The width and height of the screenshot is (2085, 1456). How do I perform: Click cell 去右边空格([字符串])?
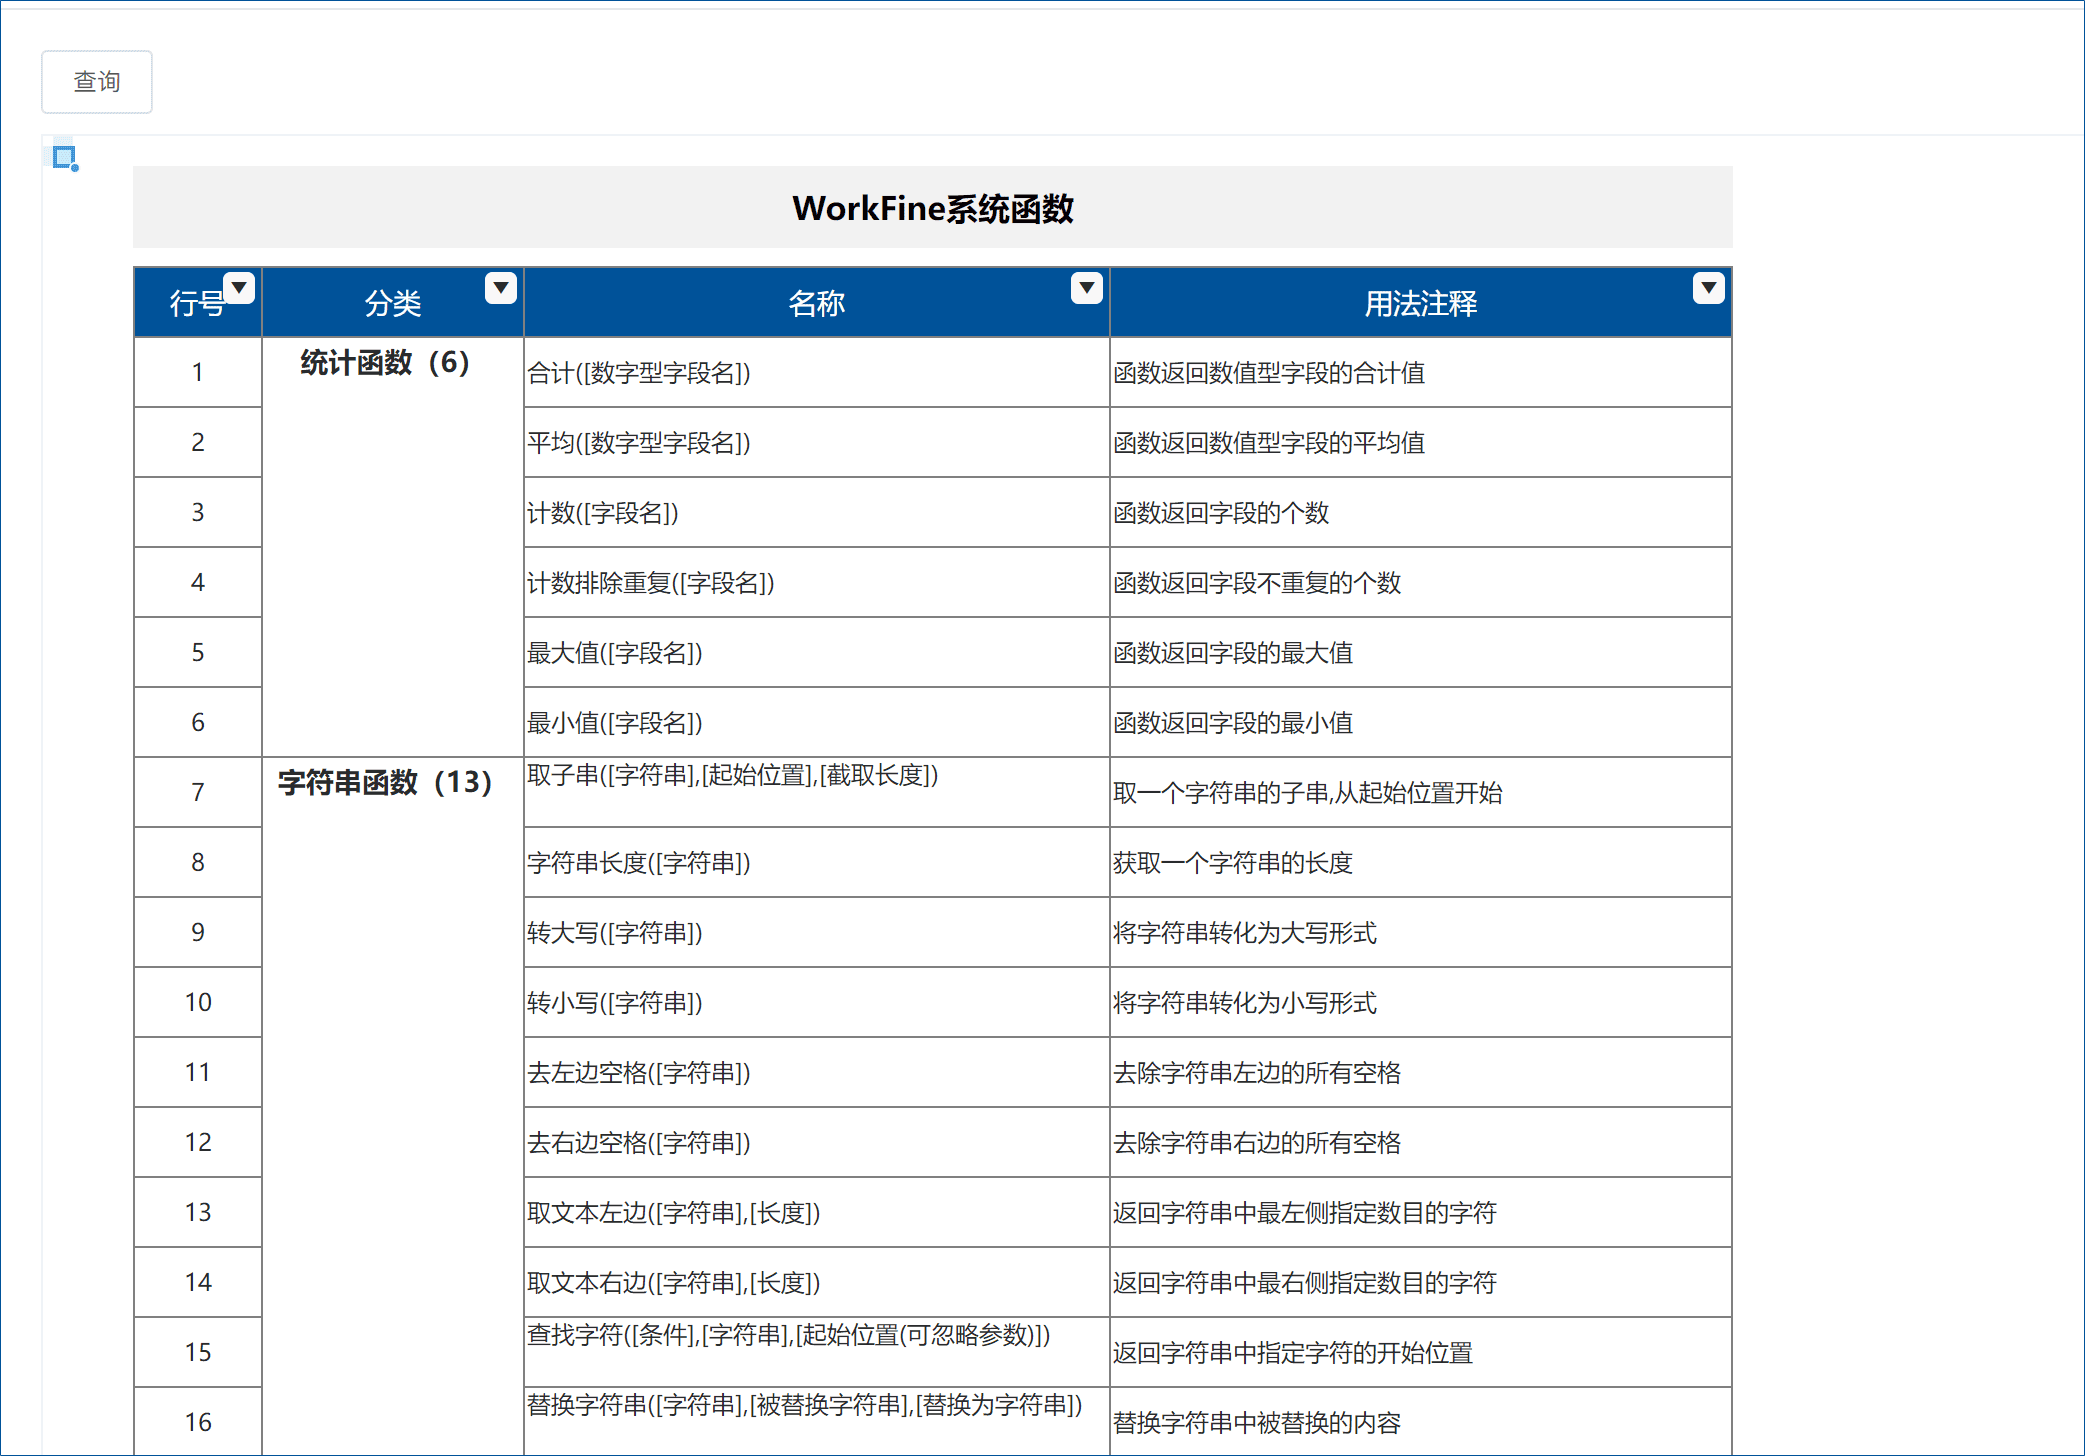[x=817, y=1143]
